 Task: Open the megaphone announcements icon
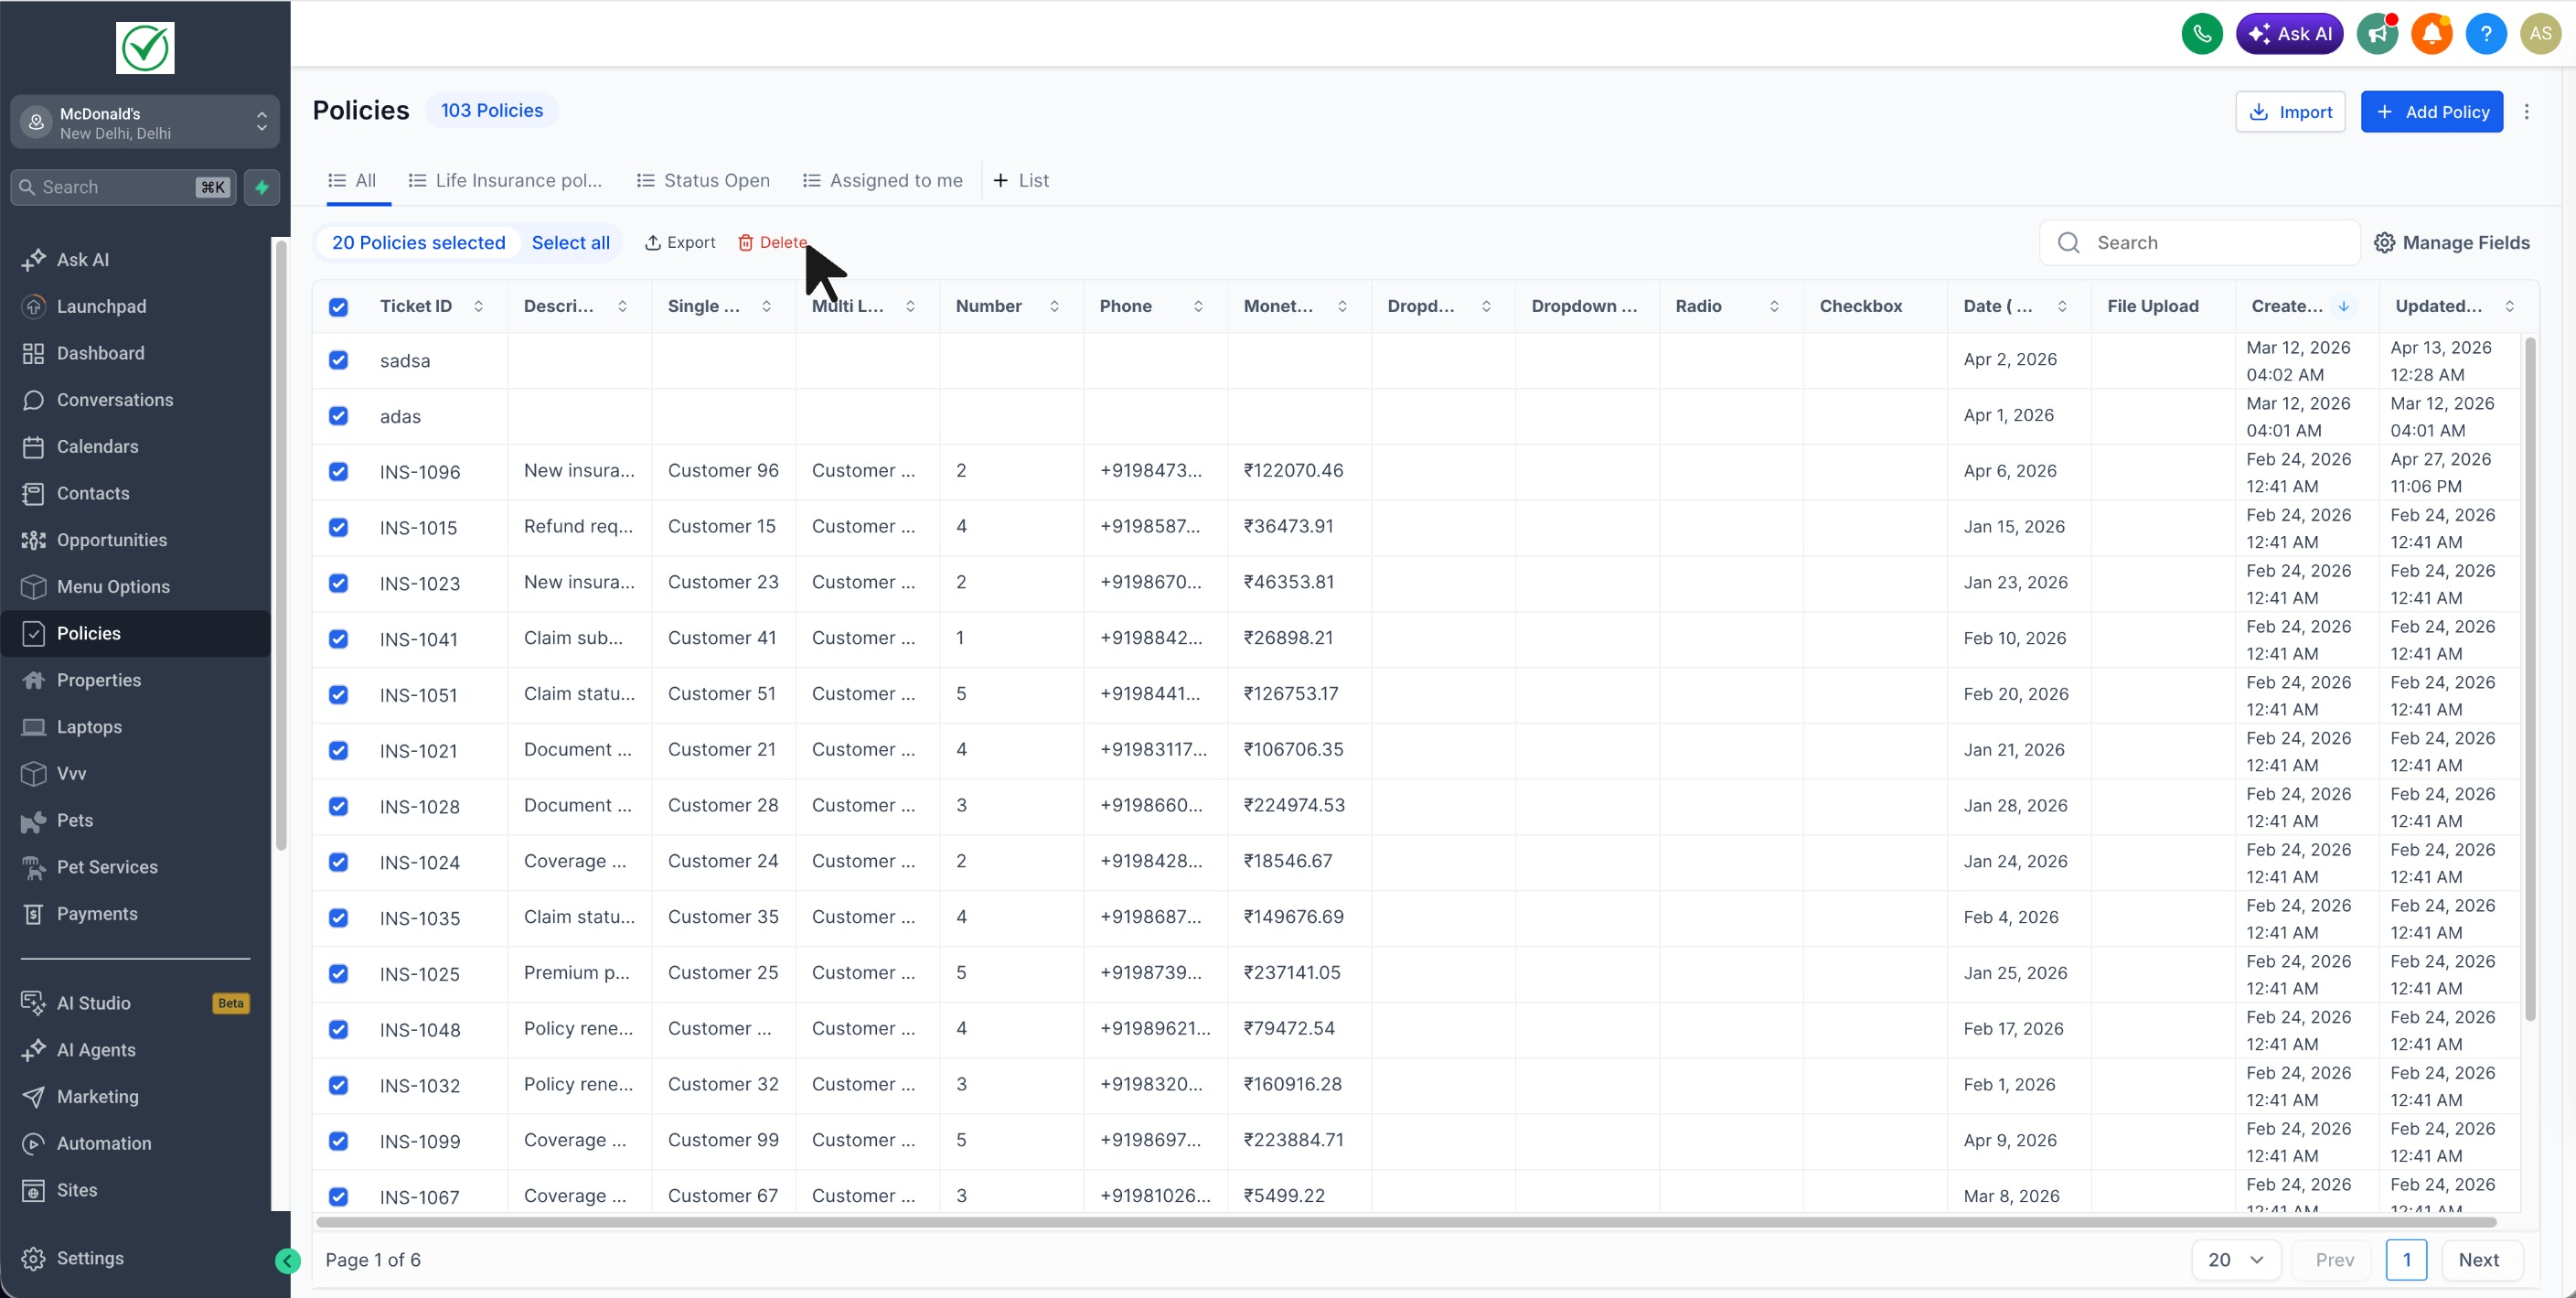pyautogui.click(x=2377, y=34)
